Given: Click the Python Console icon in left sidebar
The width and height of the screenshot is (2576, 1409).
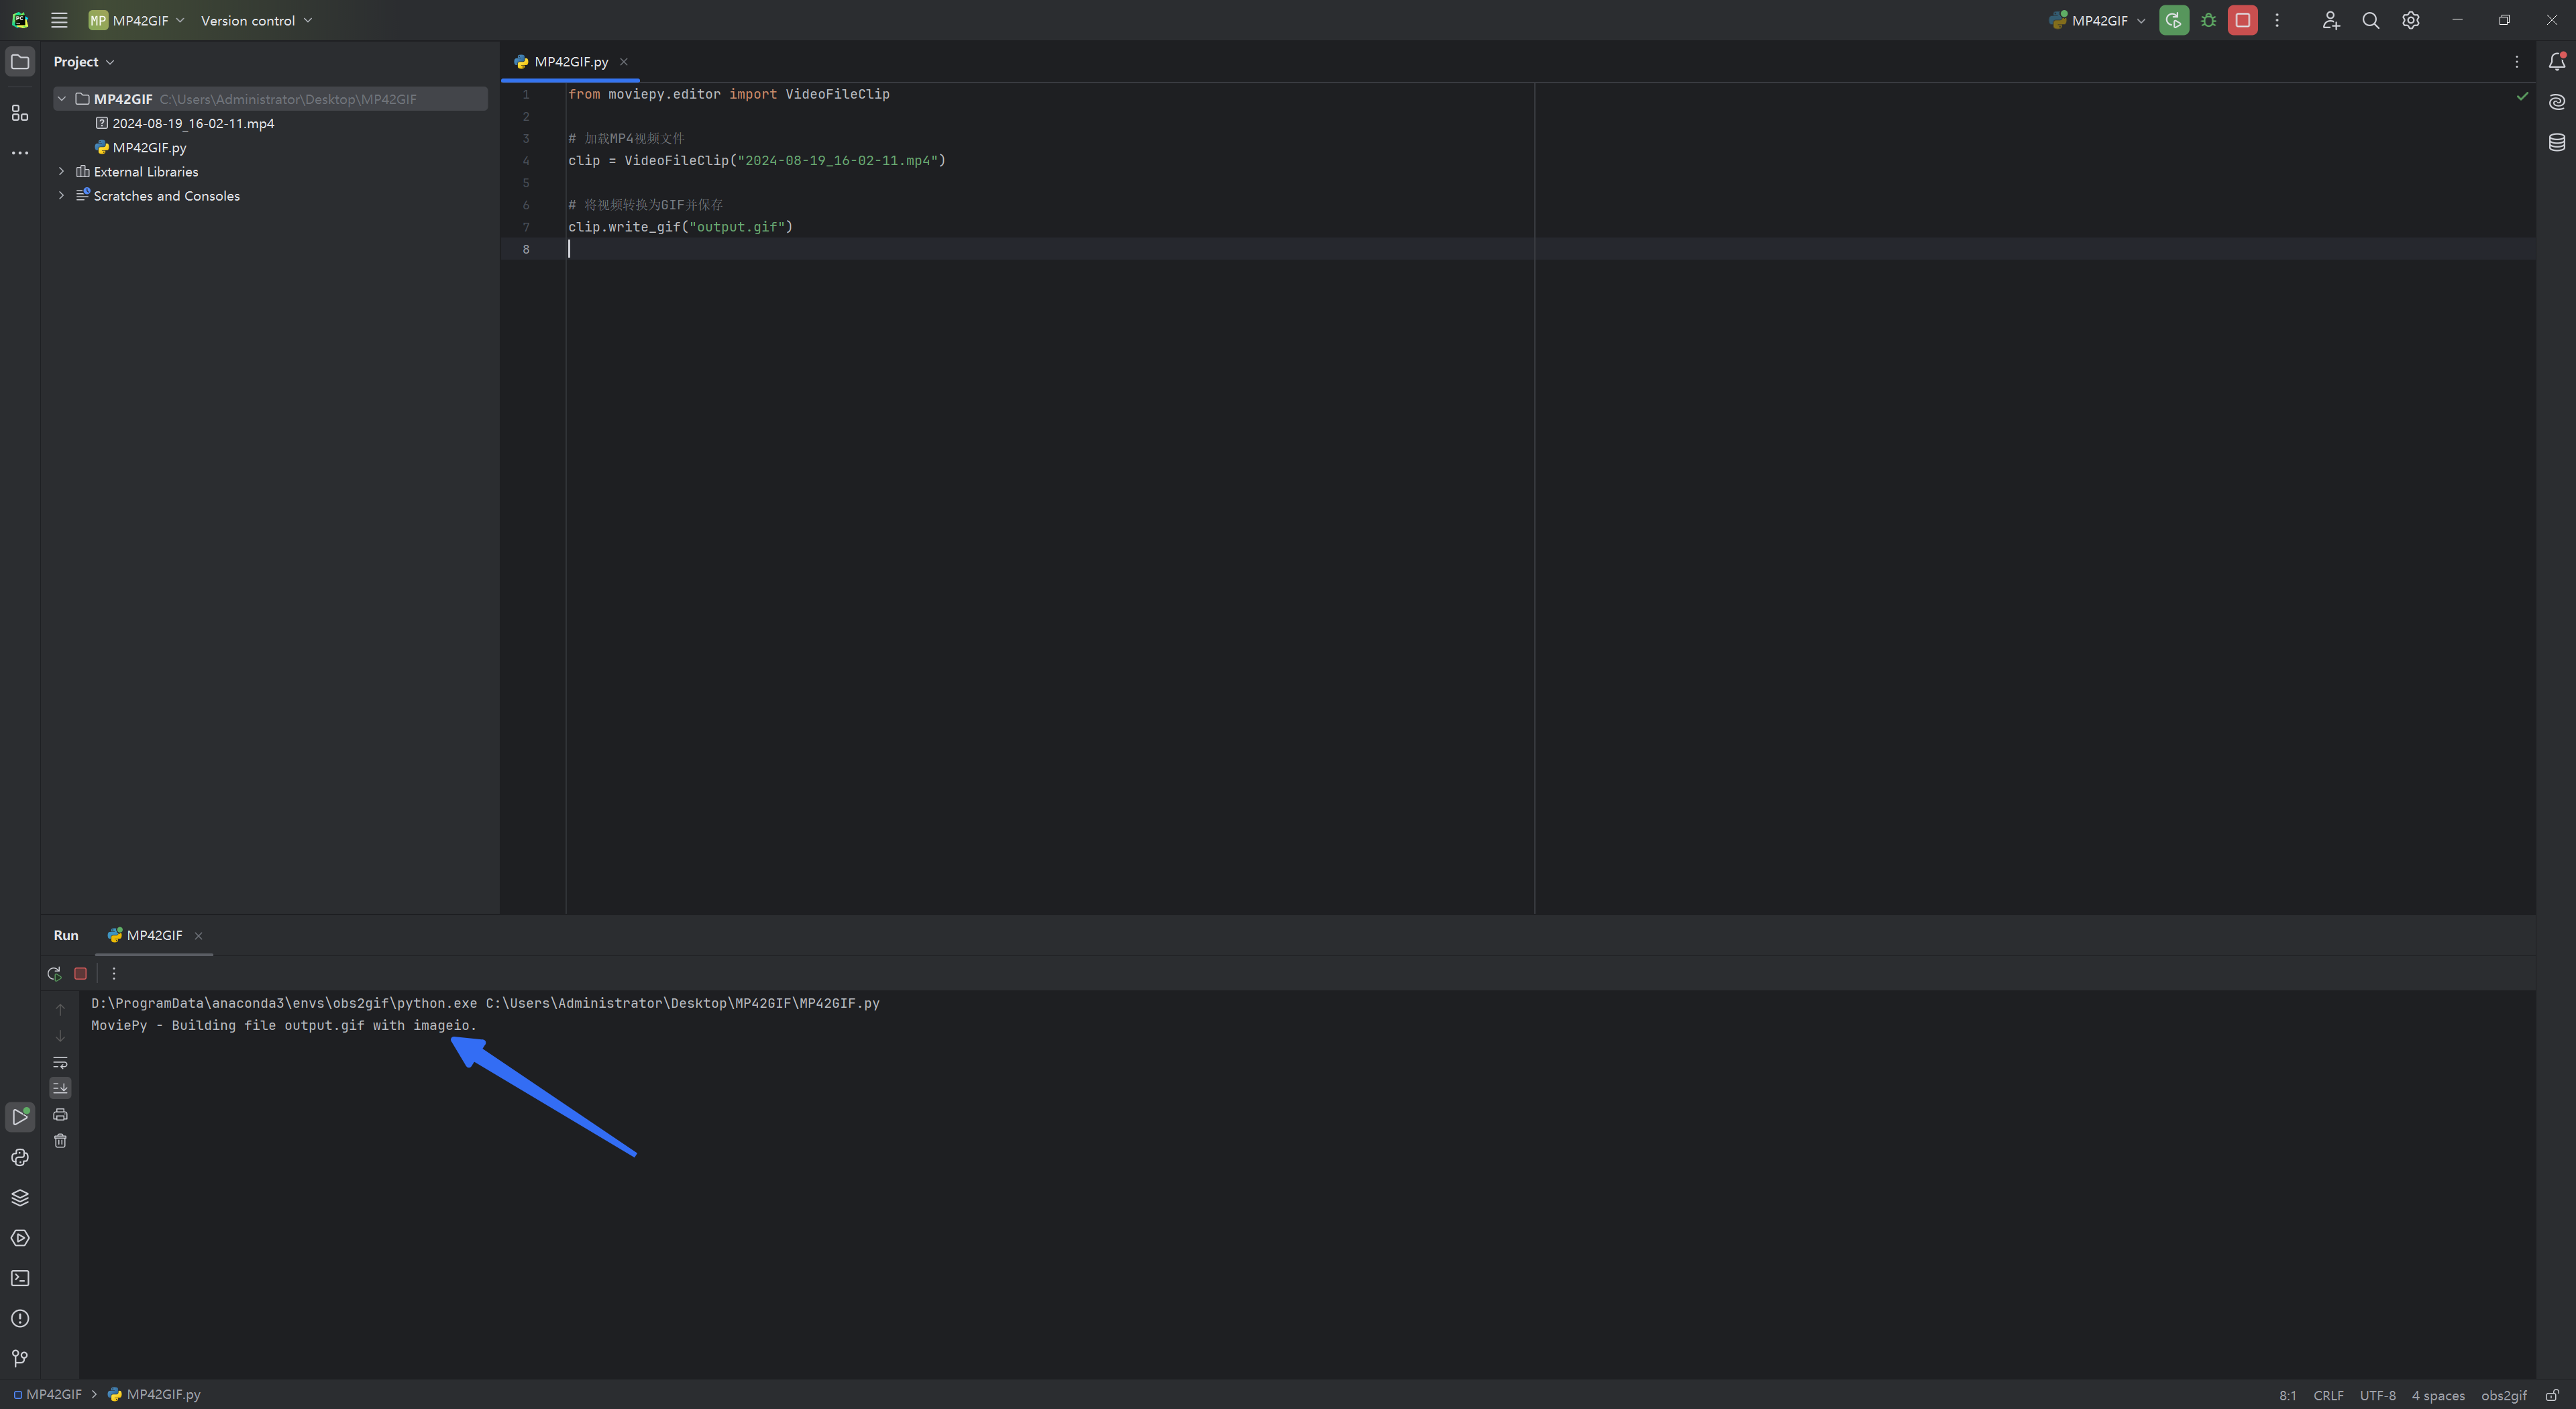Looking at the screenshot, I should pos(20,1157).
